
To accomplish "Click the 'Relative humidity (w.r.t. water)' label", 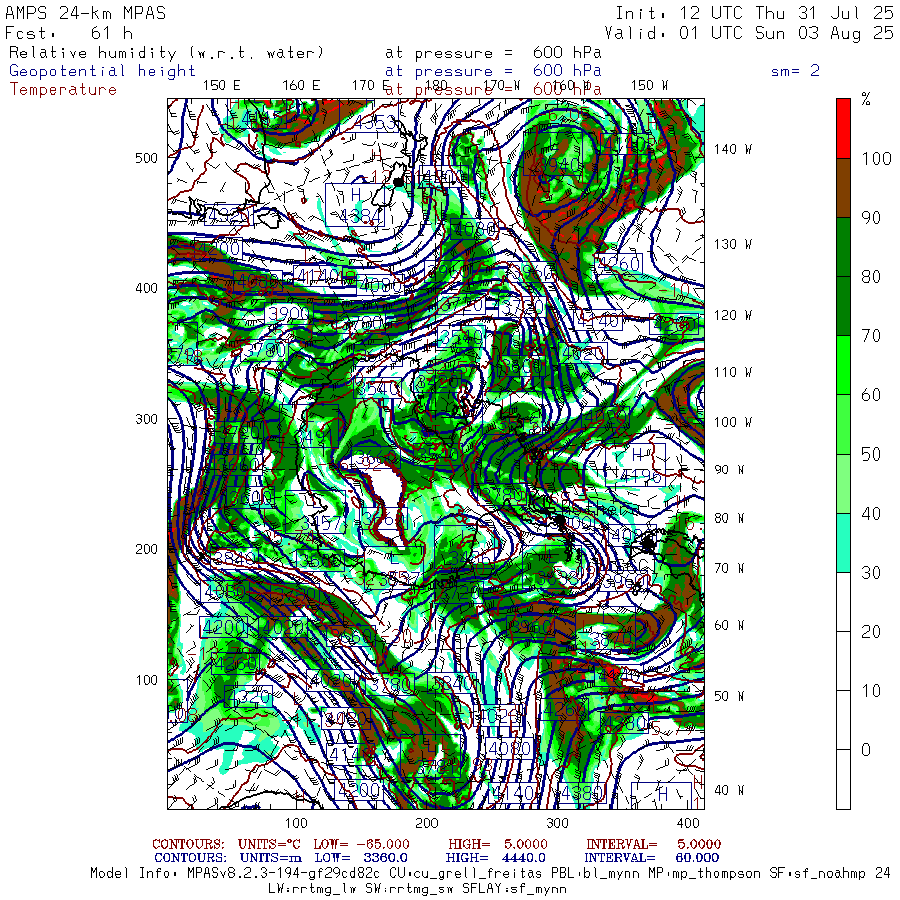I will tap(166, 53).
